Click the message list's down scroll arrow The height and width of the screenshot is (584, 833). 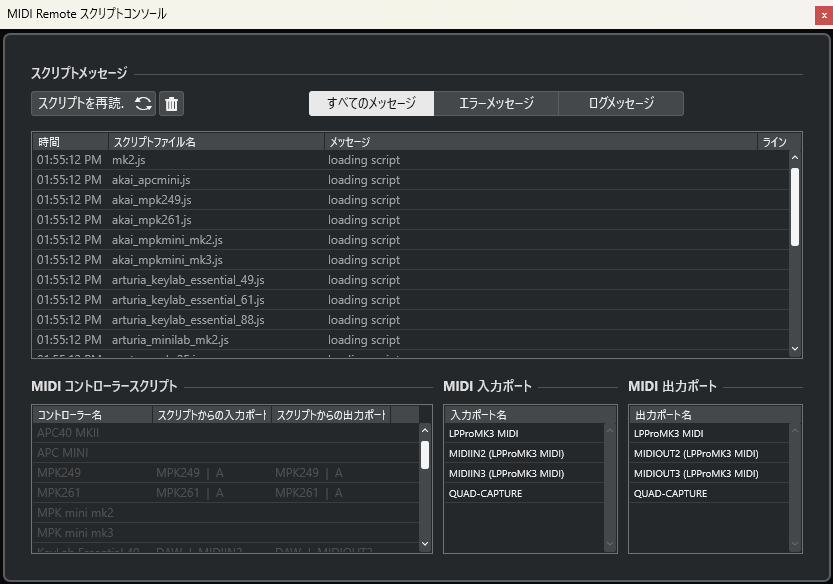click(x=795, y=348)
